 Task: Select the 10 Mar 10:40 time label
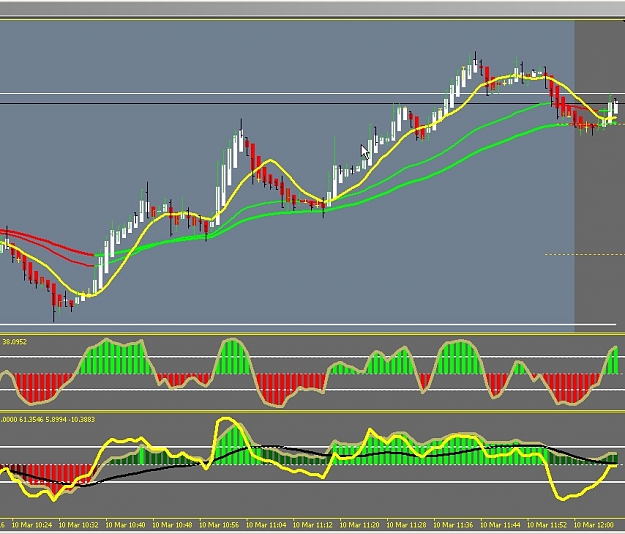point(126,525)
